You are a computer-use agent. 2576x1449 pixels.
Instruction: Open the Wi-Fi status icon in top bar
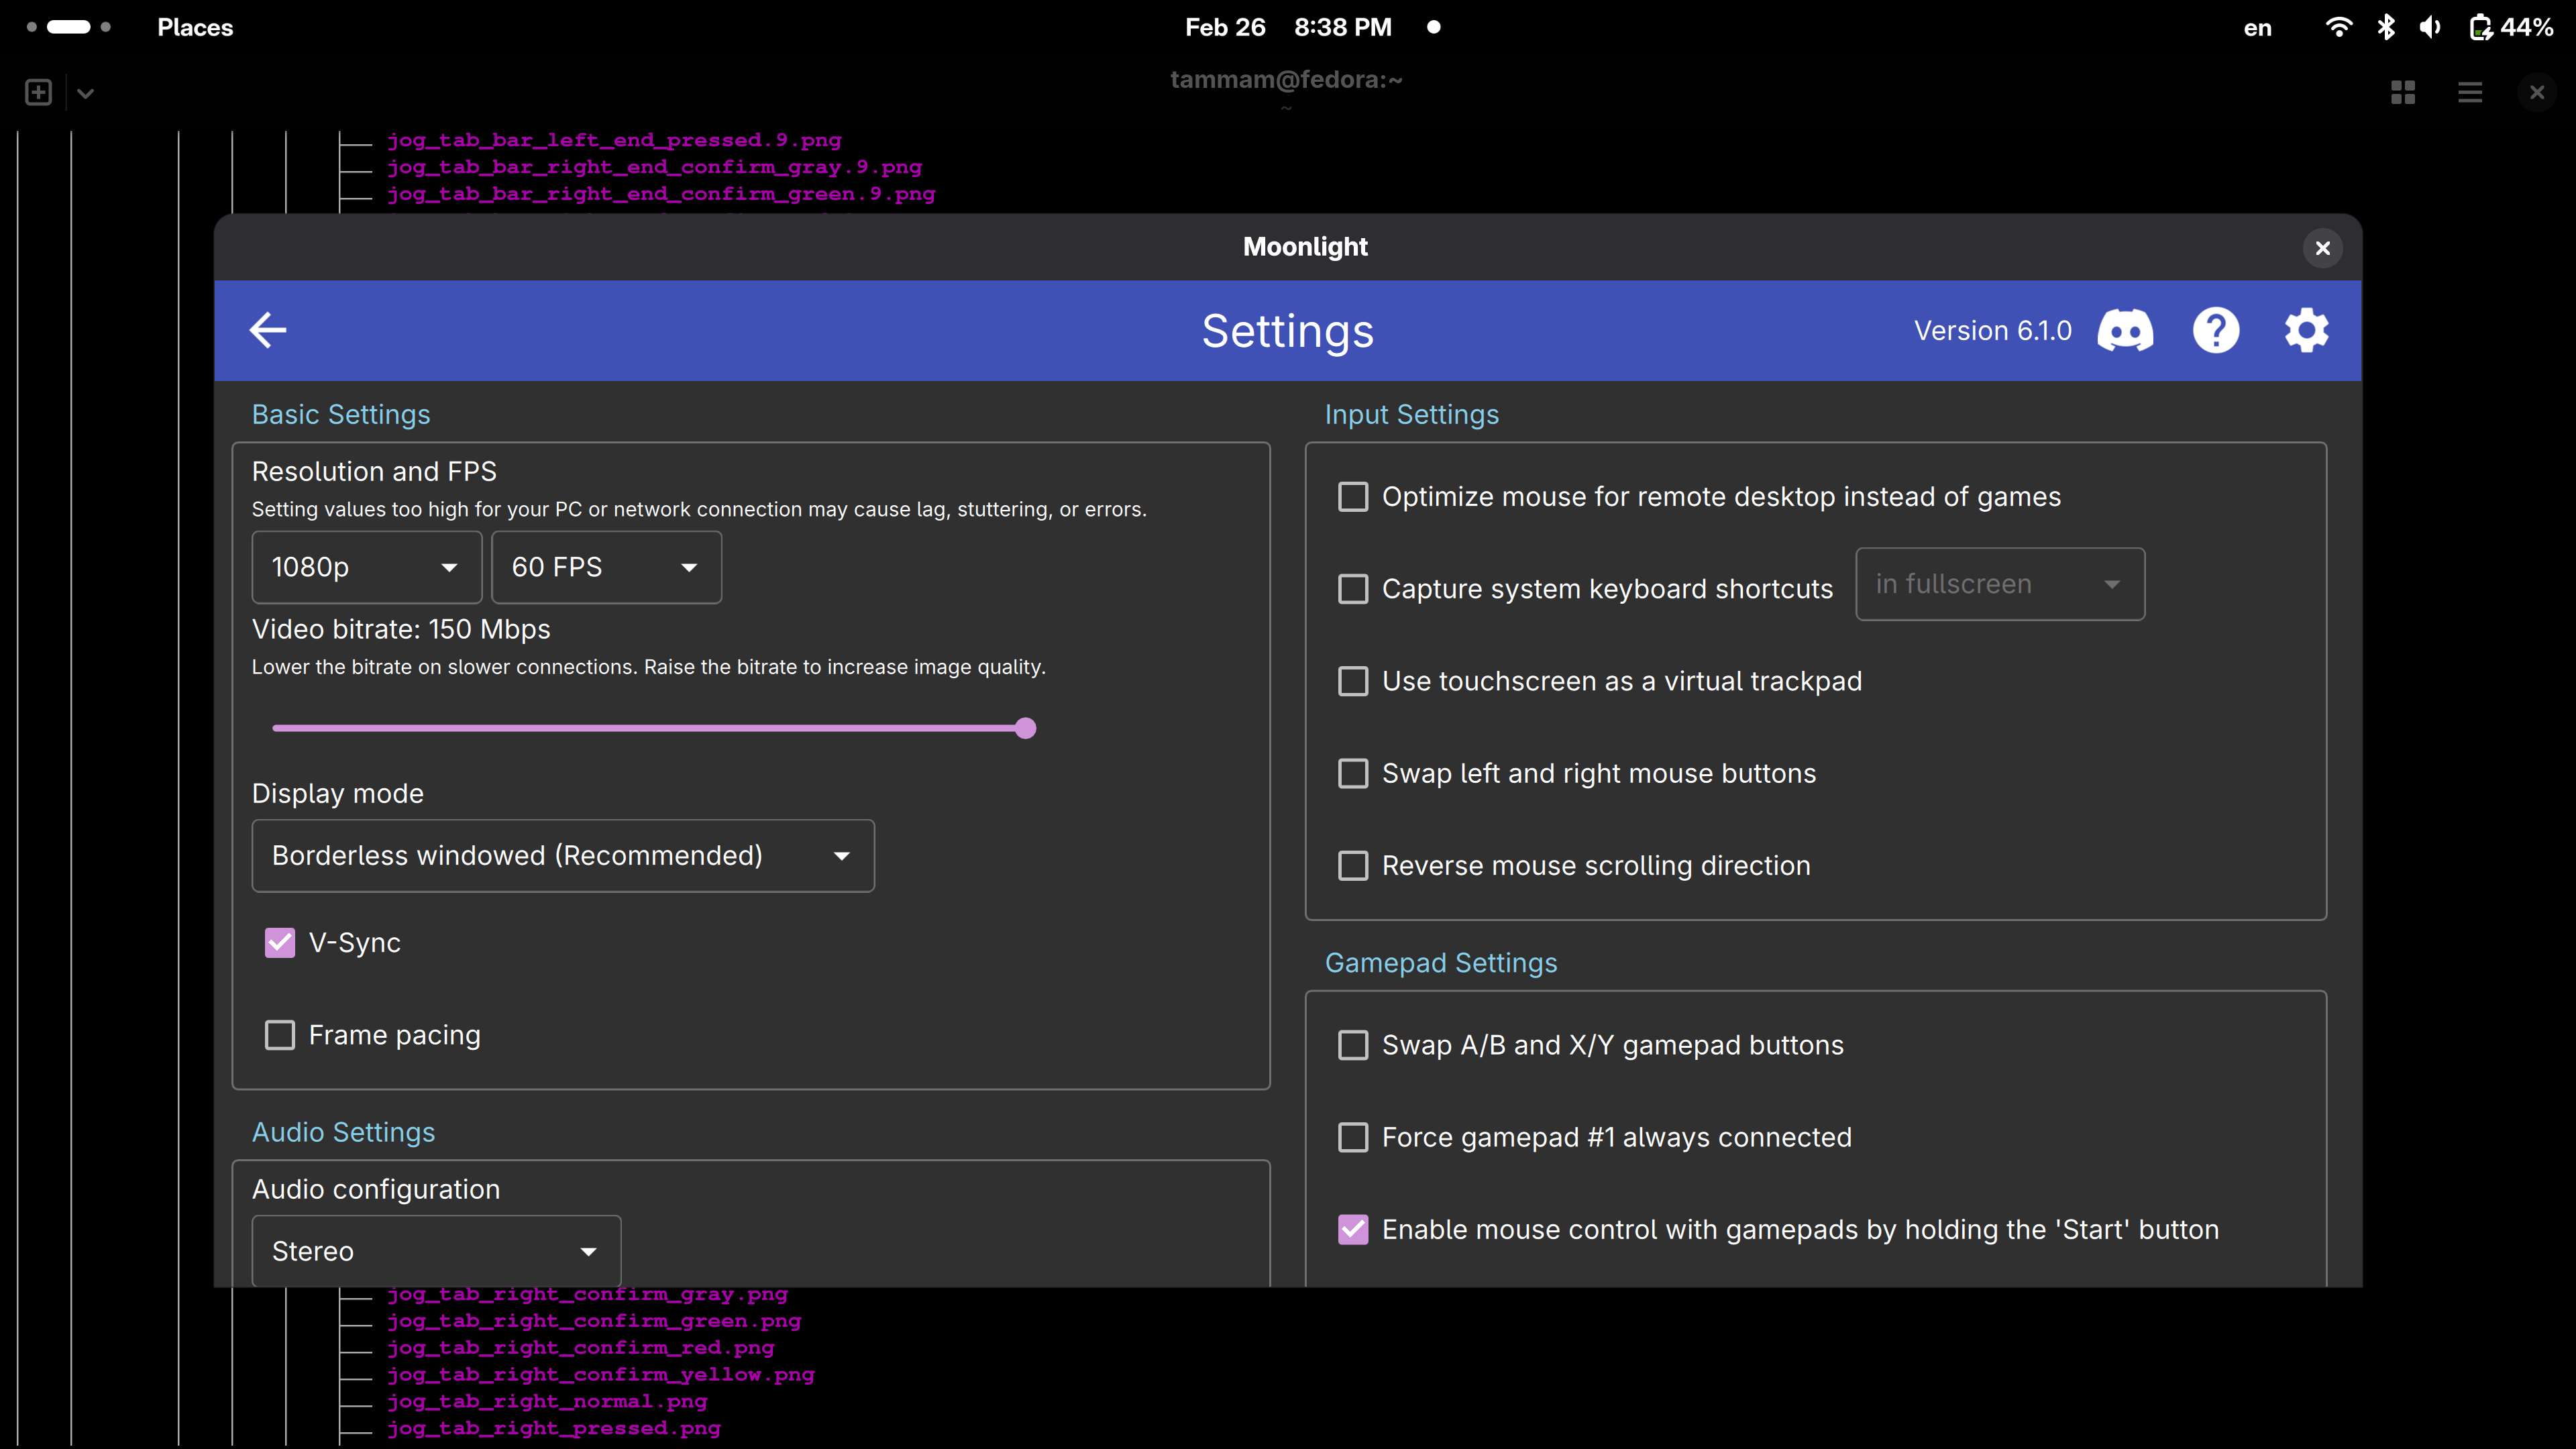pyautogui.click(x=2338, y=27)
